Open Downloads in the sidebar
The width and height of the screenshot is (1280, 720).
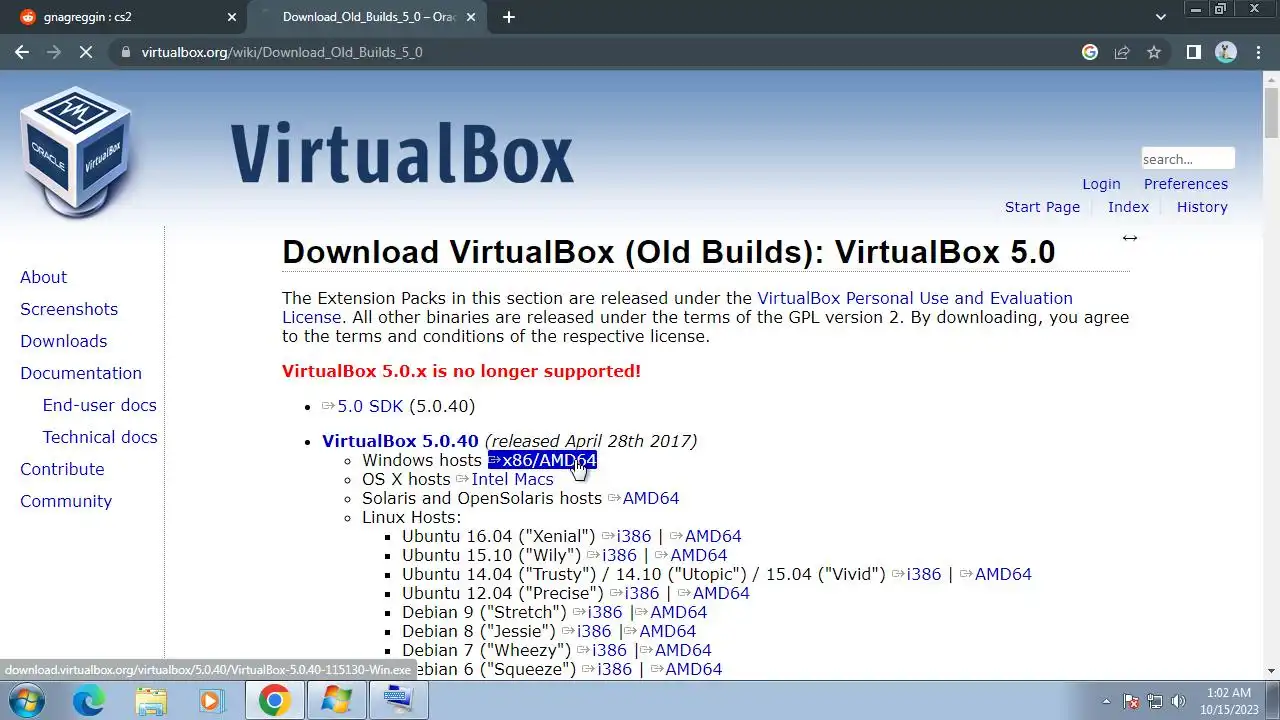[63, 341]
